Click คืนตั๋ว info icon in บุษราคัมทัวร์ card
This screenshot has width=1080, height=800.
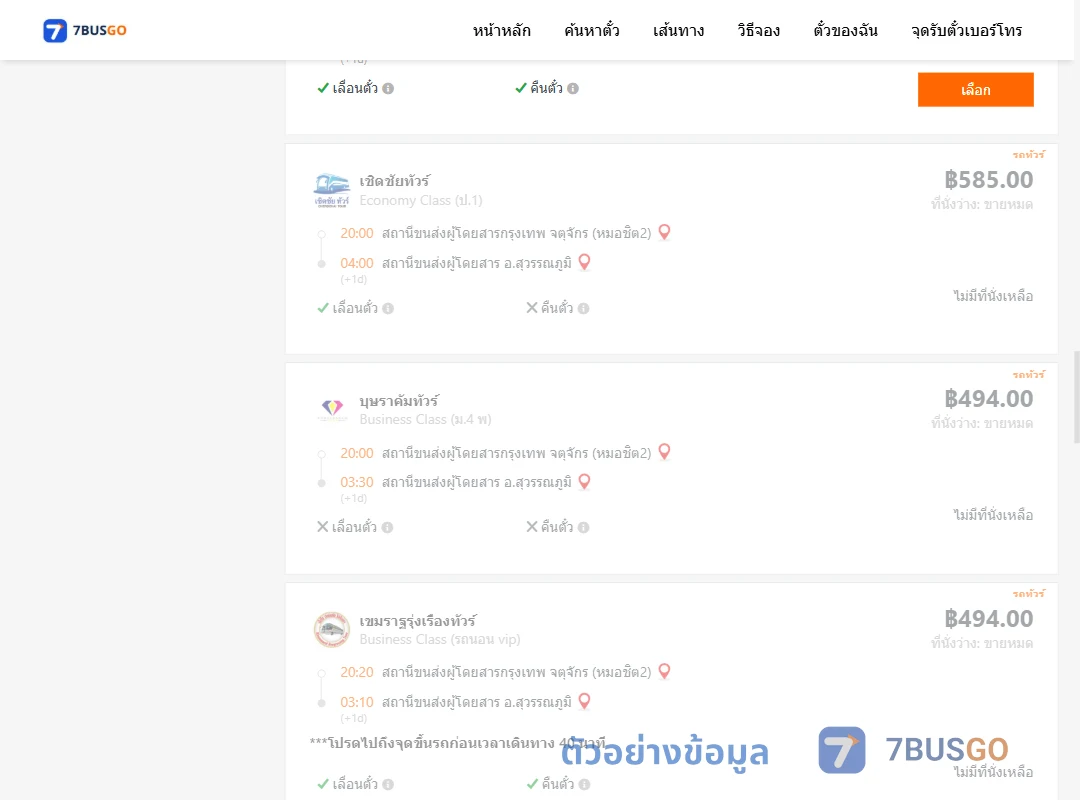[x=583, y=527]
